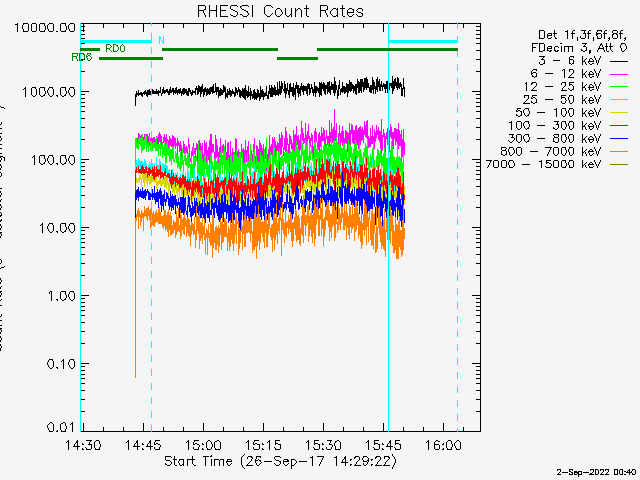Click the solid cyan marker near 15:46
The height and width of the screenshot is (480, 640).
(x=388, y=227)
